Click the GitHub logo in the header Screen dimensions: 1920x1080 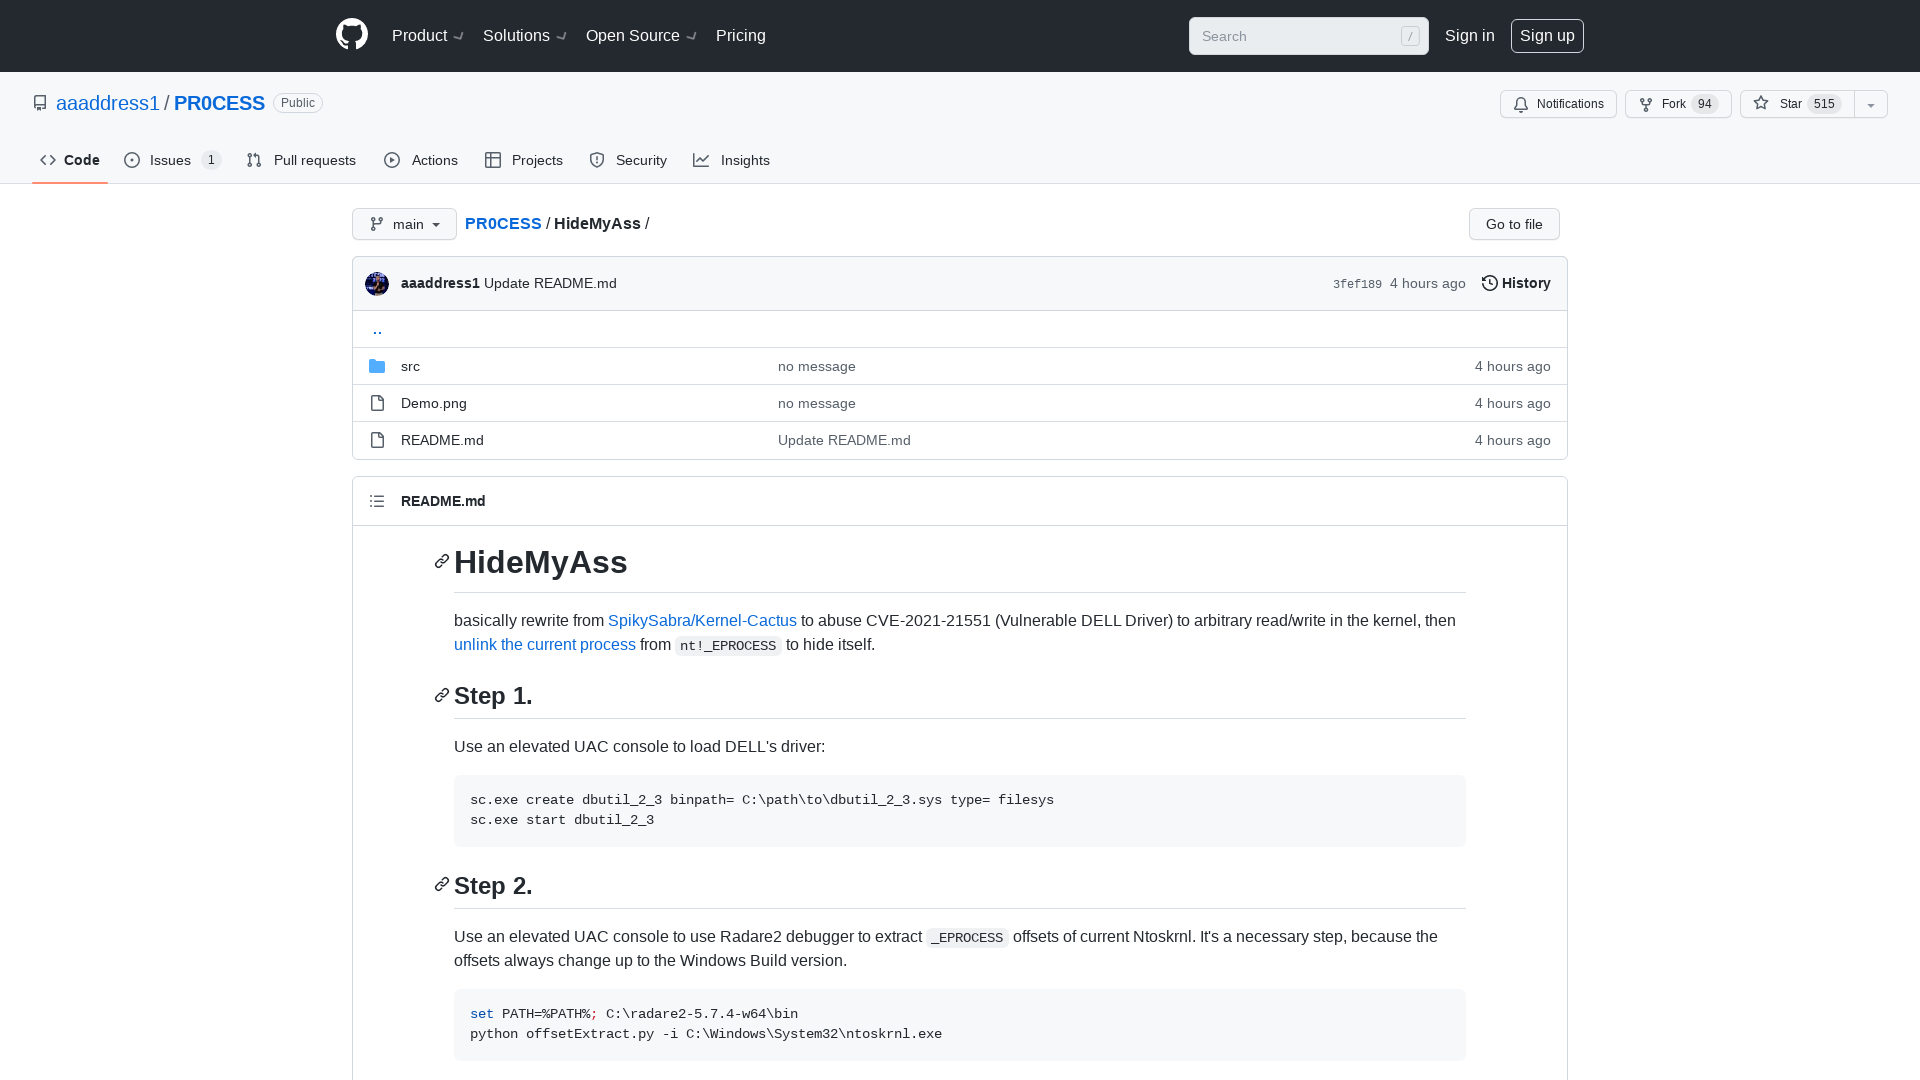point(351,35)
